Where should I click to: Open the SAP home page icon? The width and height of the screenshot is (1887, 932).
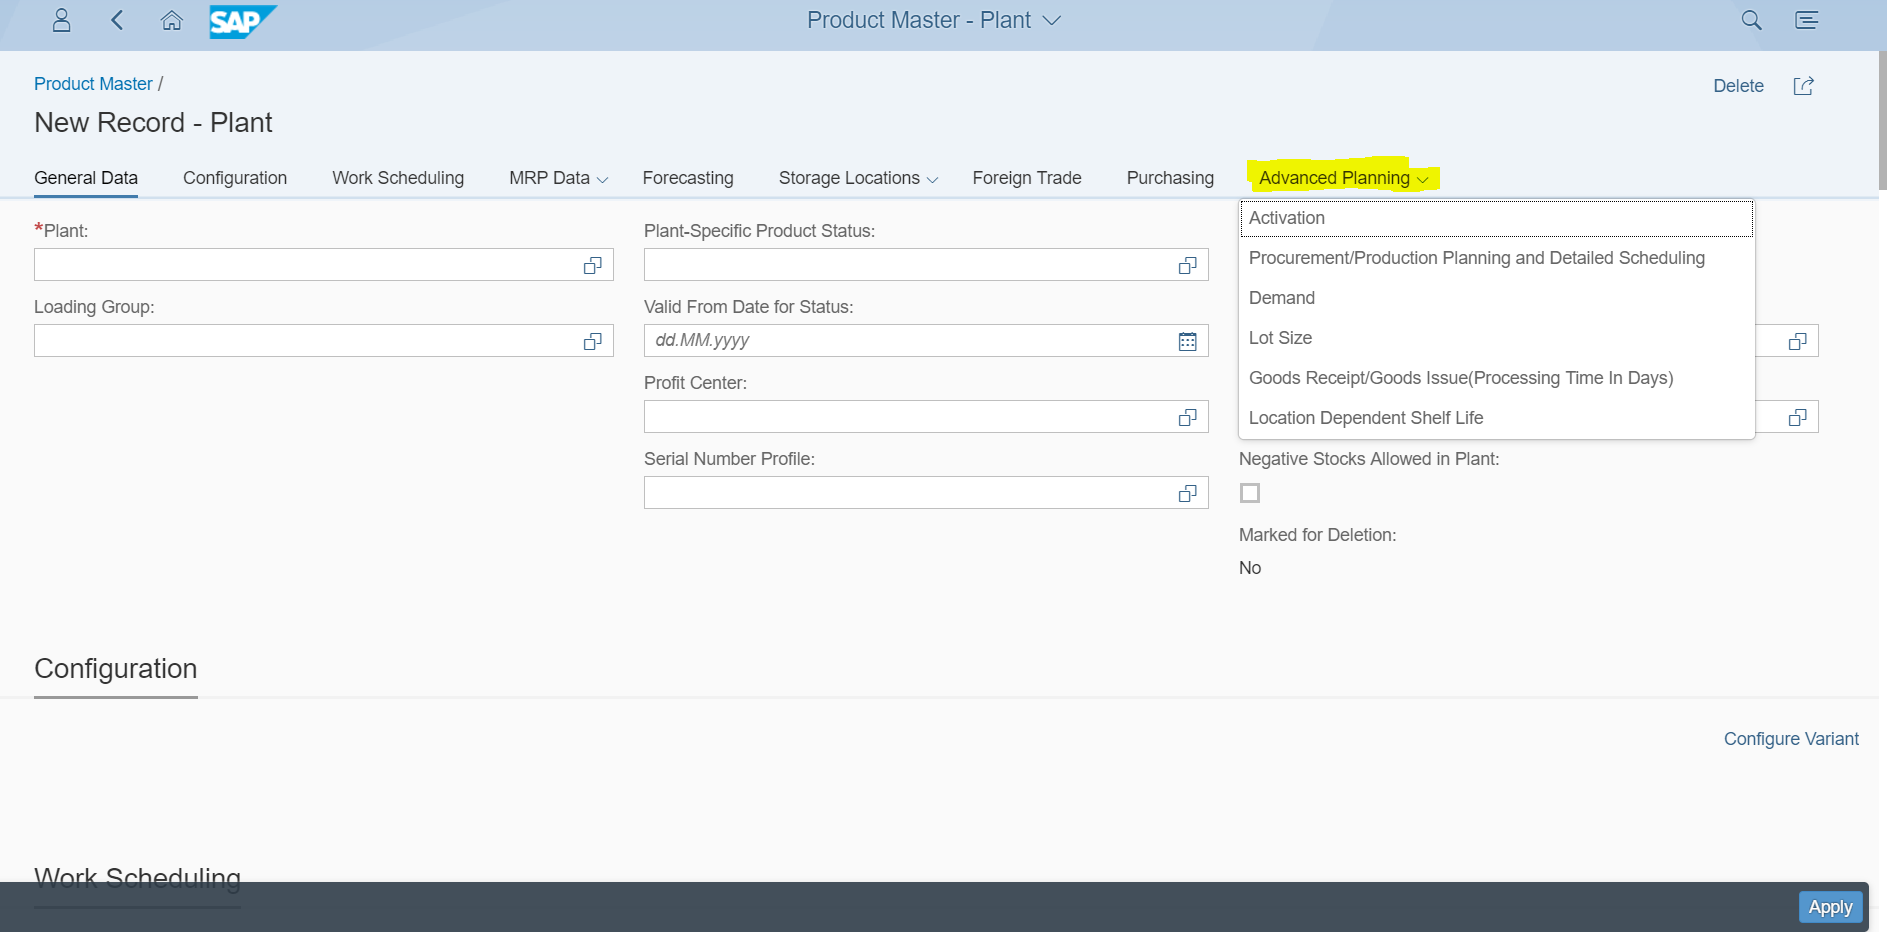pyautogui.click(x=172, y=20)
